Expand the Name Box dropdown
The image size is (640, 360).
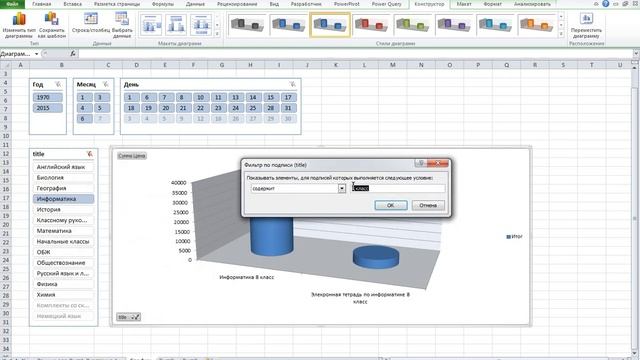coord(36,54)
